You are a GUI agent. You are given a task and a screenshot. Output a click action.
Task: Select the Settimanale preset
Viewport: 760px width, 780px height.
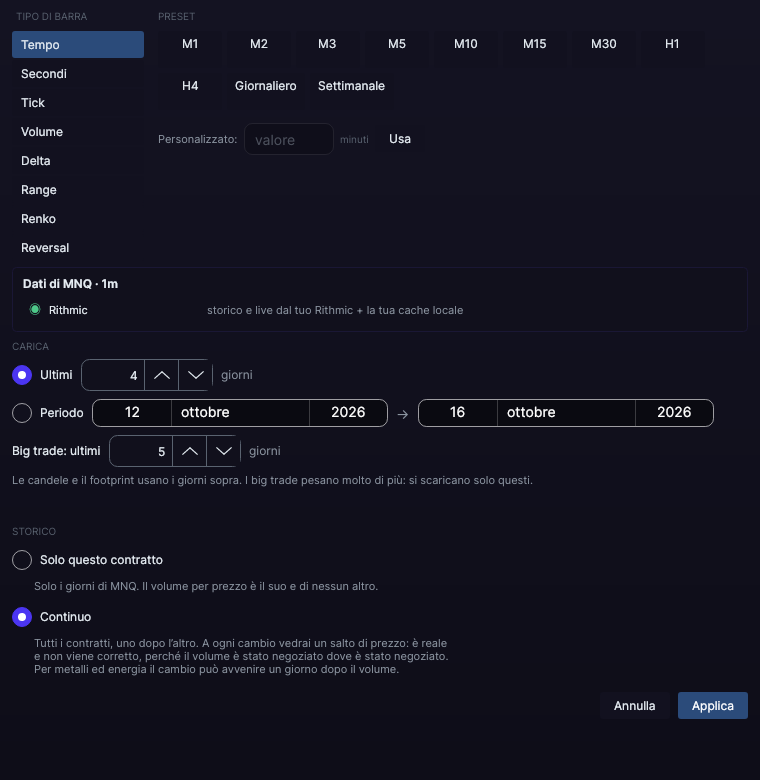[x=351, y=86]
